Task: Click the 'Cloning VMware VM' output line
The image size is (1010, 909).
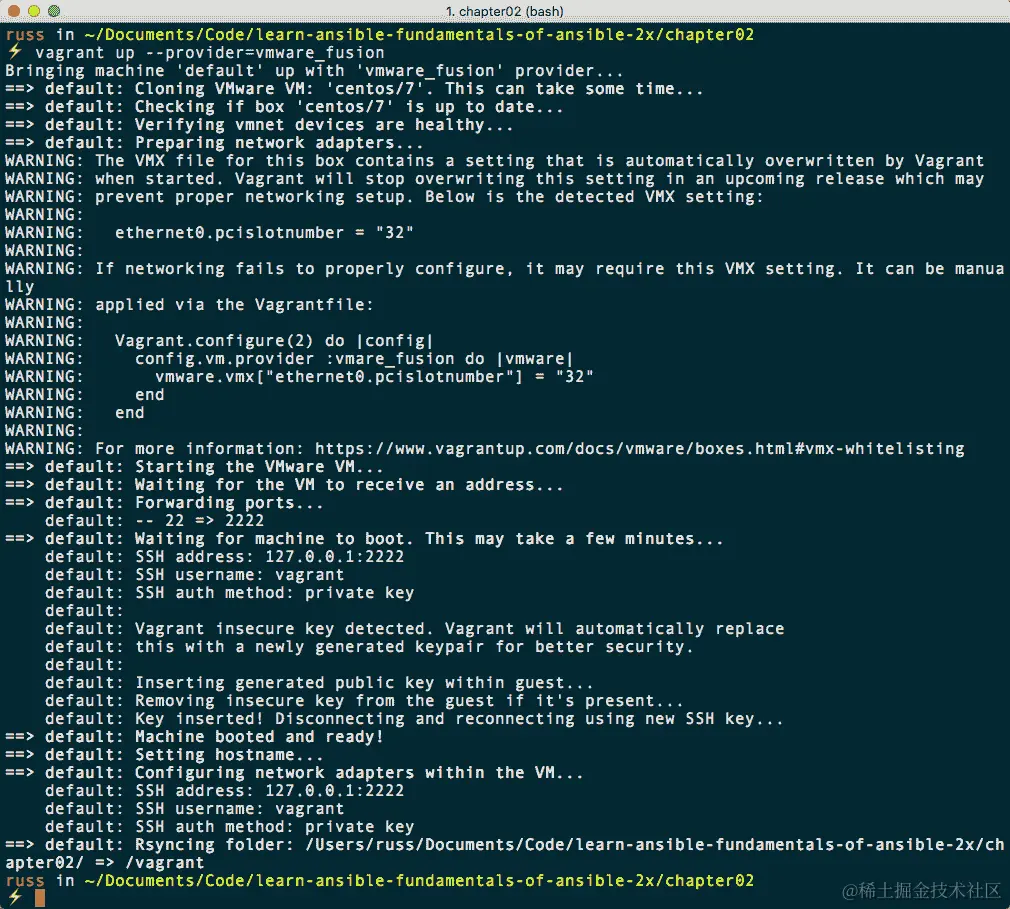Action: pos(354,89)
